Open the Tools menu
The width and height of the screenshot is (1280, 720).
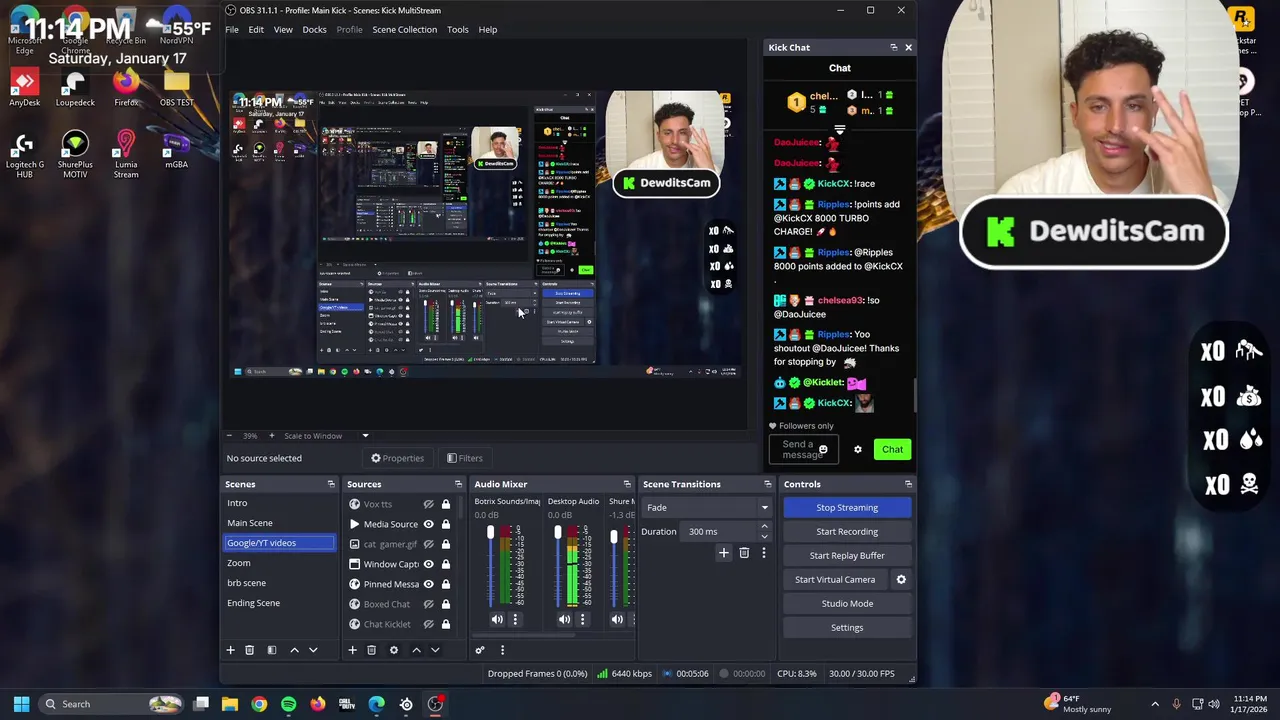(457, 29)
